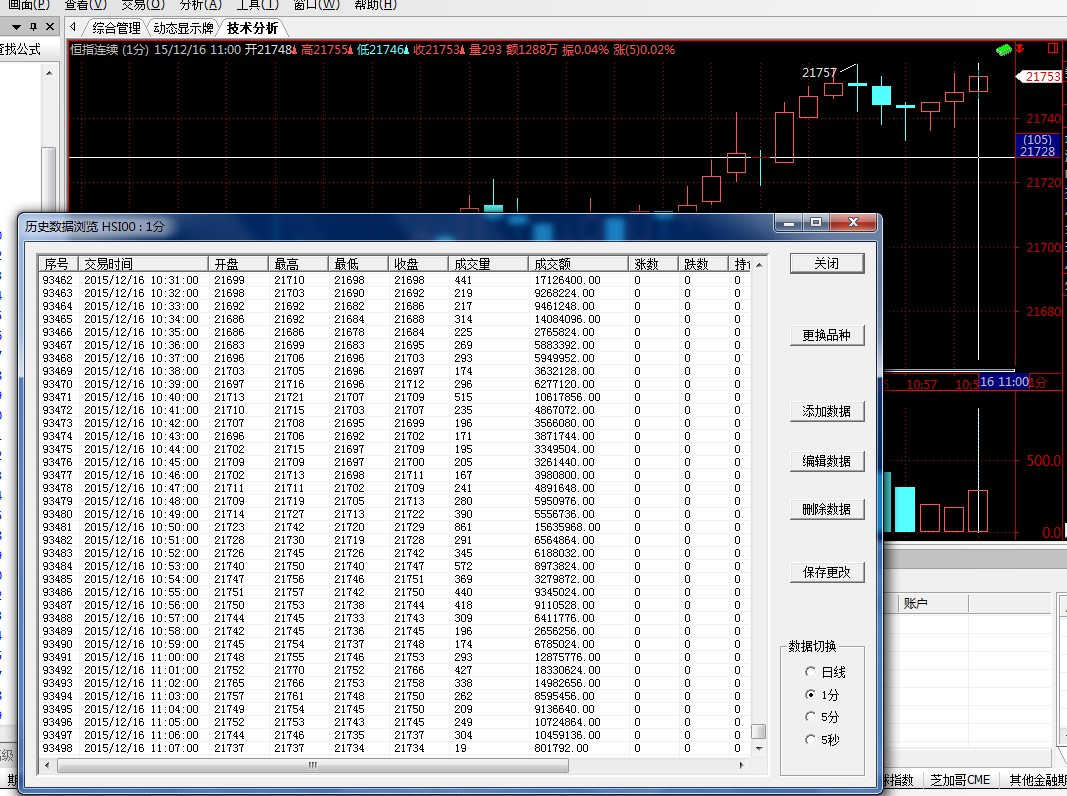Click the table scroll-up arrow near header

pos(758,264)
